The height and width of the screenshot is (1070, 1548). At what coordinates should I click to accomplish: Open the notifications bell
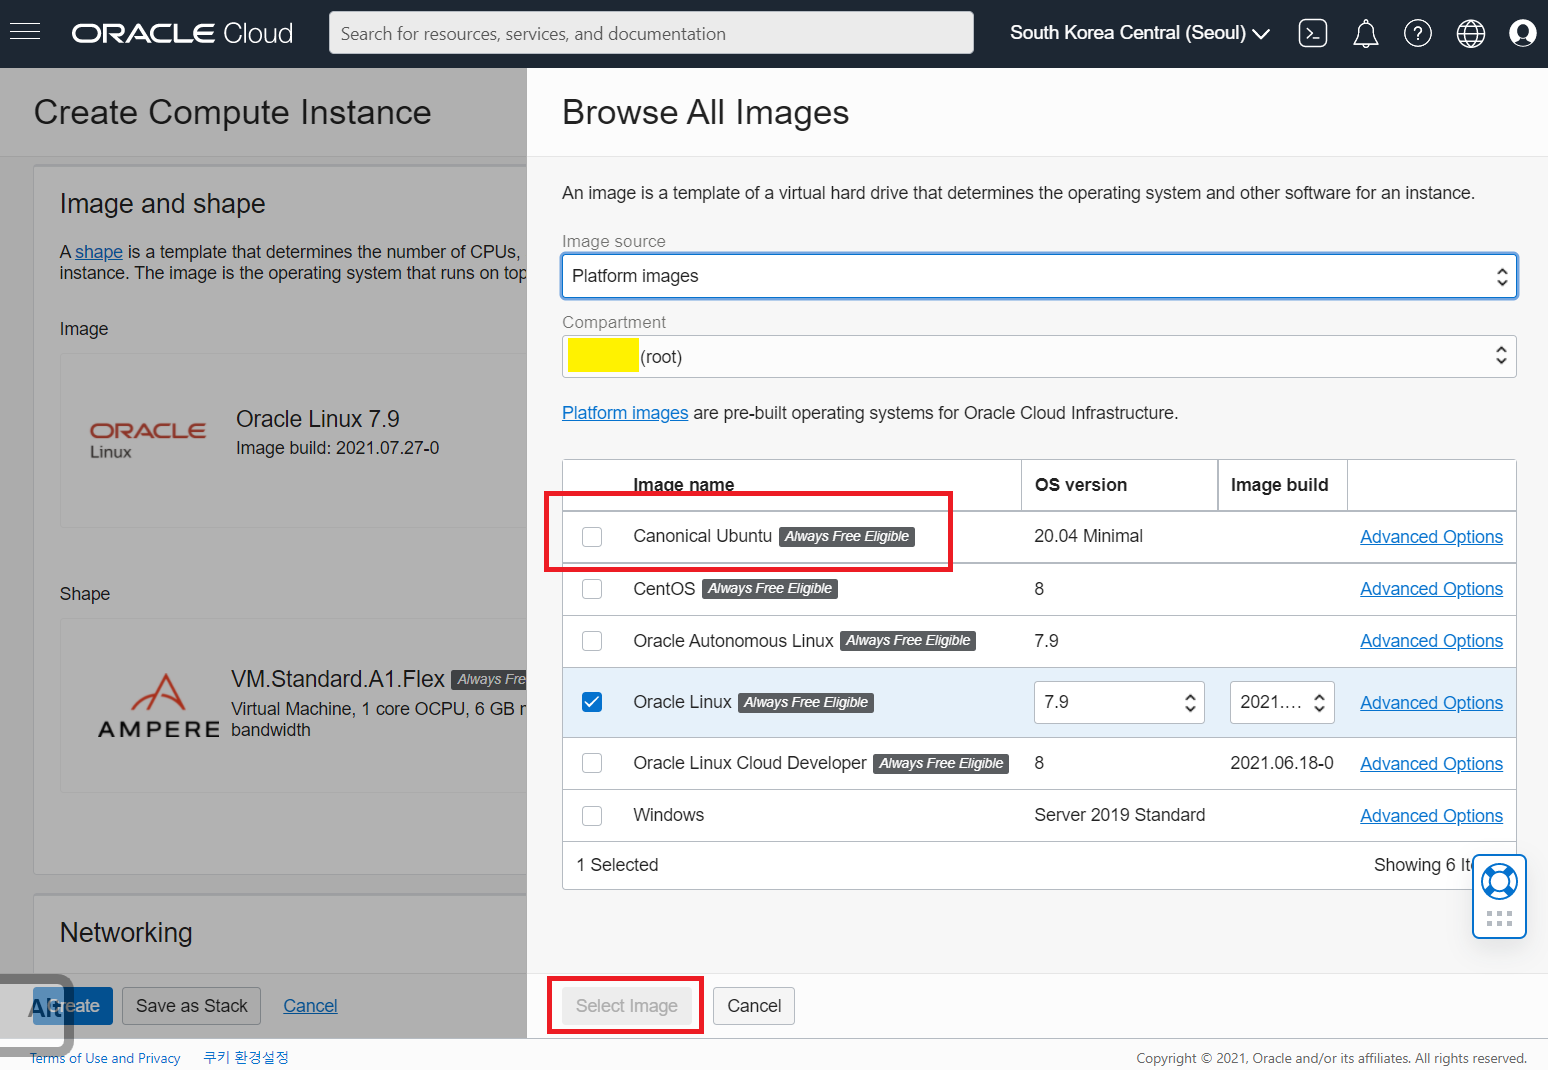(1365, 33)
